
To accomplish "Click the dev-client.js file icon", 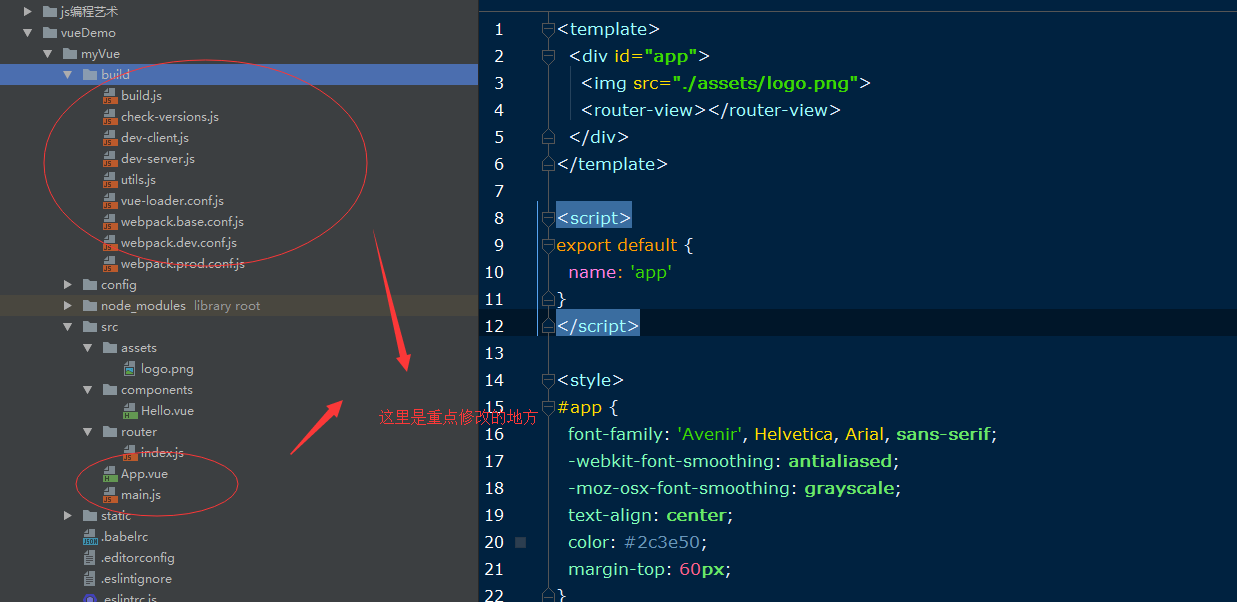I will 110,138.
